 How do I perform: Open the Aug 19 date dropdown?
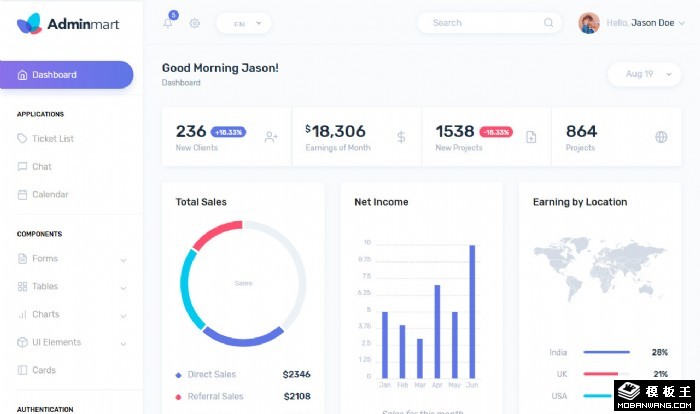[645, 74]
